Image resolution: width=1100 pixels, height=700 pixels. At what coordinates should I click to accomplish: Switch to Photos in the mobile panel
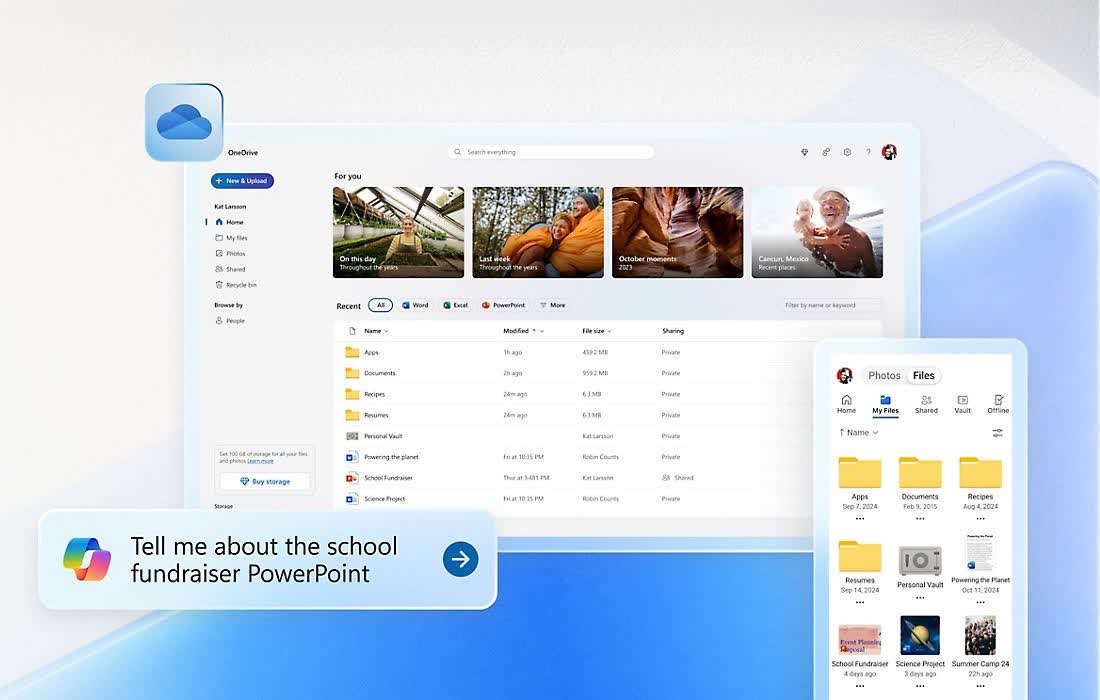click(x=884, y=375)
